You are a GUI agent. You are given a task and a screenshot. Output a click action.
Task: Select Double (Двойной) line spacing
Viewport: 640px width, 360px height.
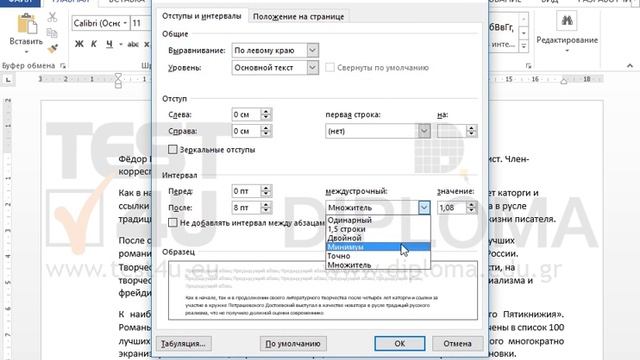point(378,238)
